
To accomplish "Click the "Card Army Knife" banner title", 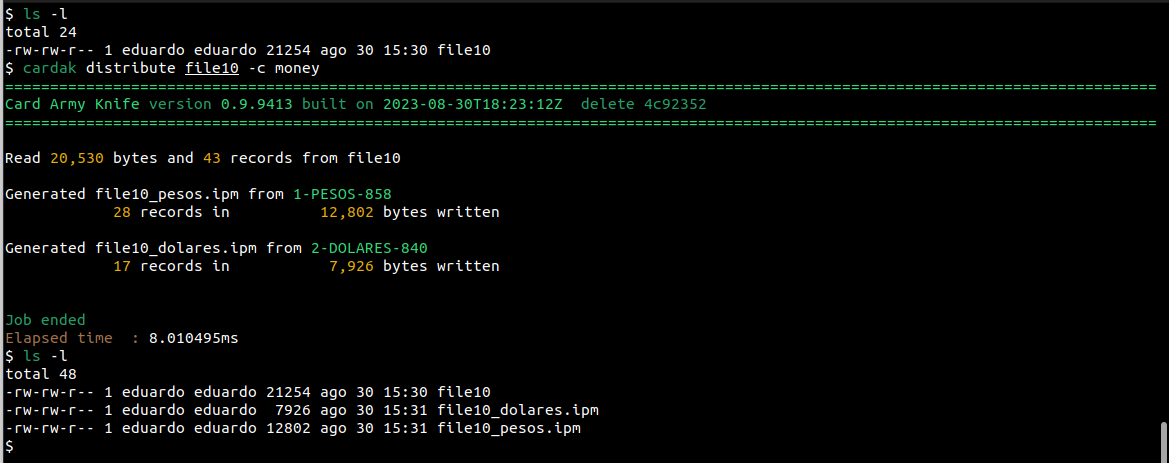I will (72, 104).
